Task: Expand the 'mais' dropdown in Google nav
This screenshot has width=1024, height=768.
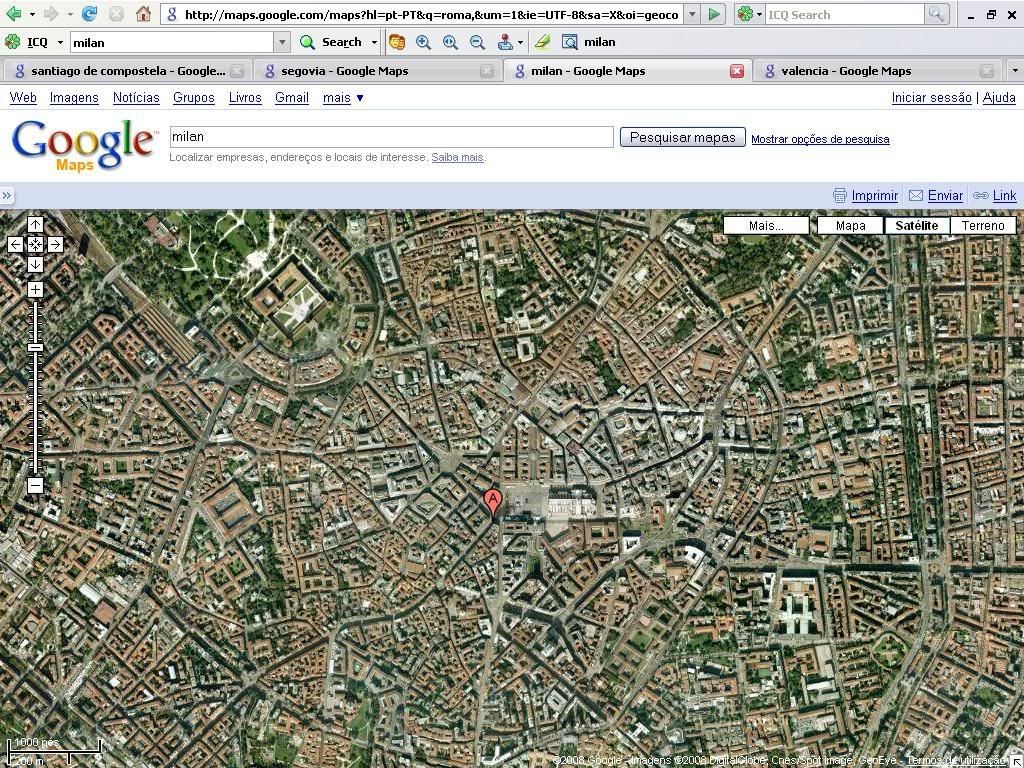Action: click(x=343, y=97)
